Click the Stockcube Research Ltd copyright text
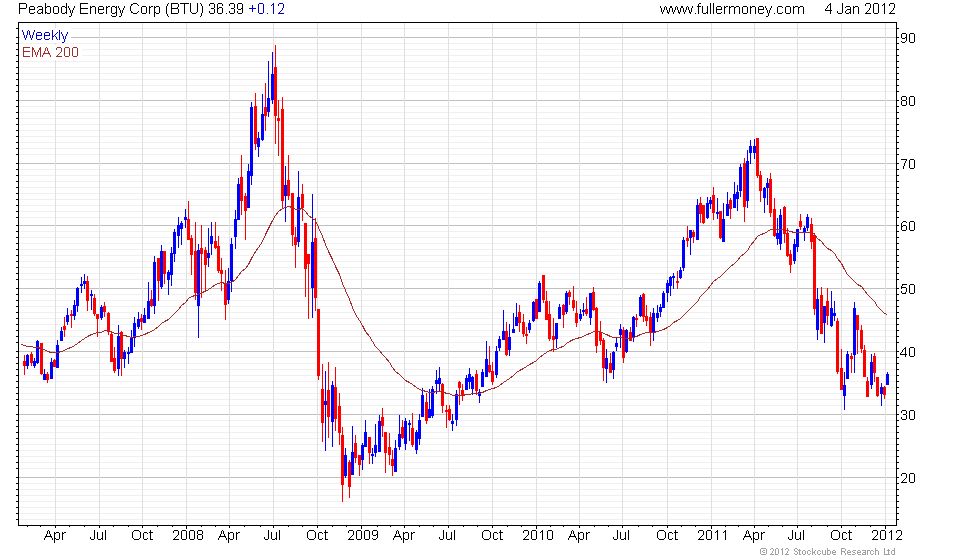980x560 pixels. (828, 552)
